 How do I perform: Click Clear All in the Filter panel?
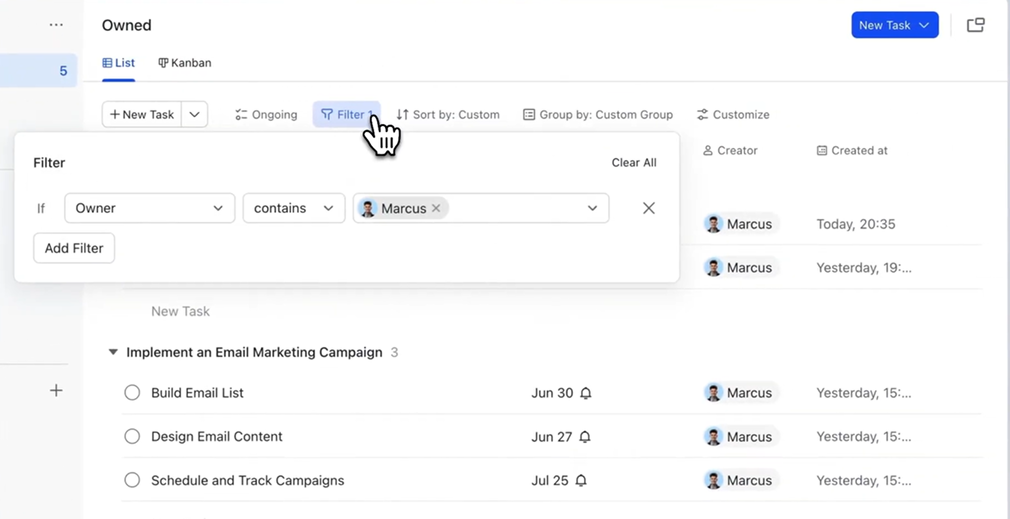click(634, 163)
